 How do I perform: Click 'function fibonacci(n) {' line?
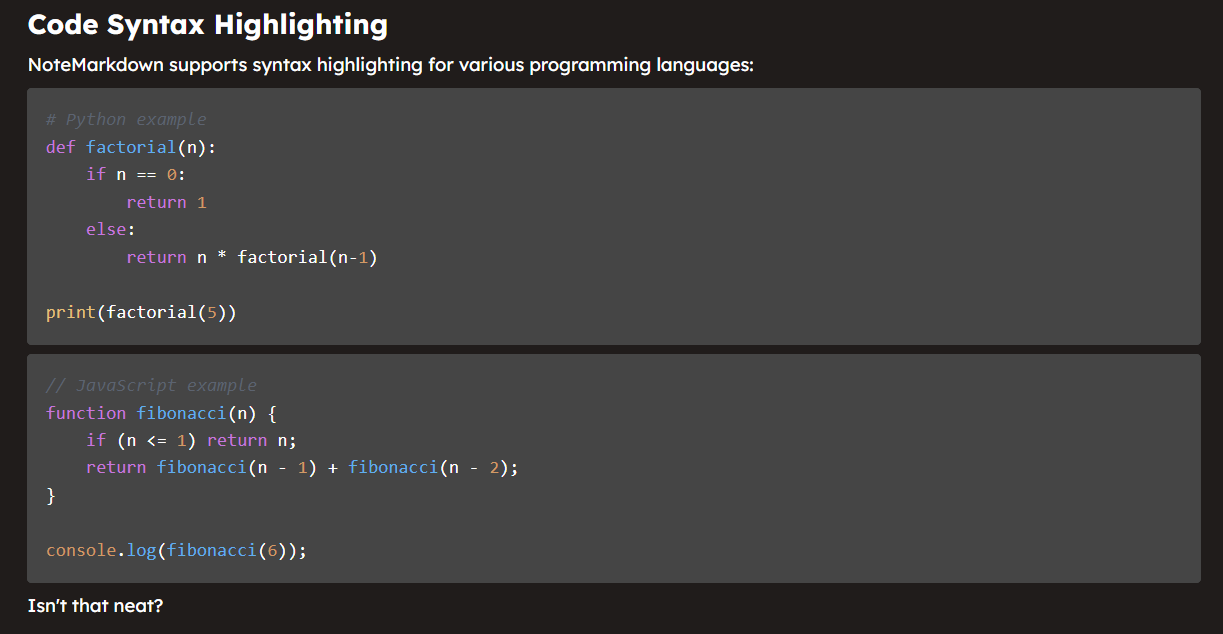pos(161,413)
